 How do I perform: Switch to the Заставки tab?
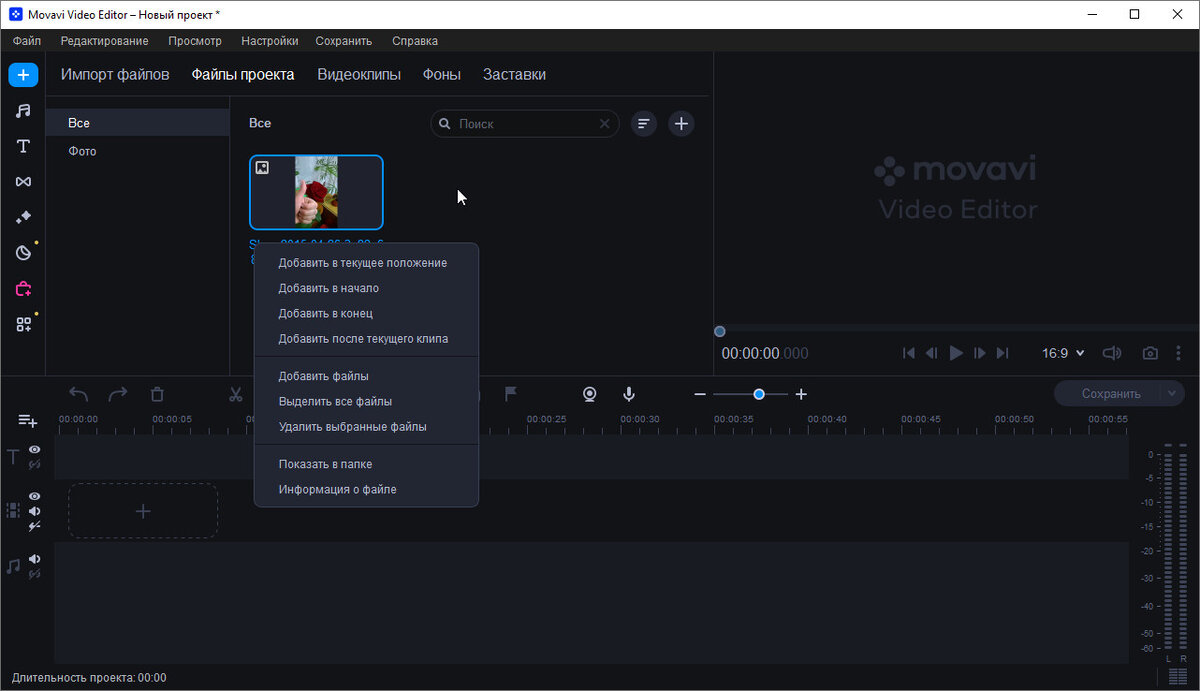pos(514,75)
